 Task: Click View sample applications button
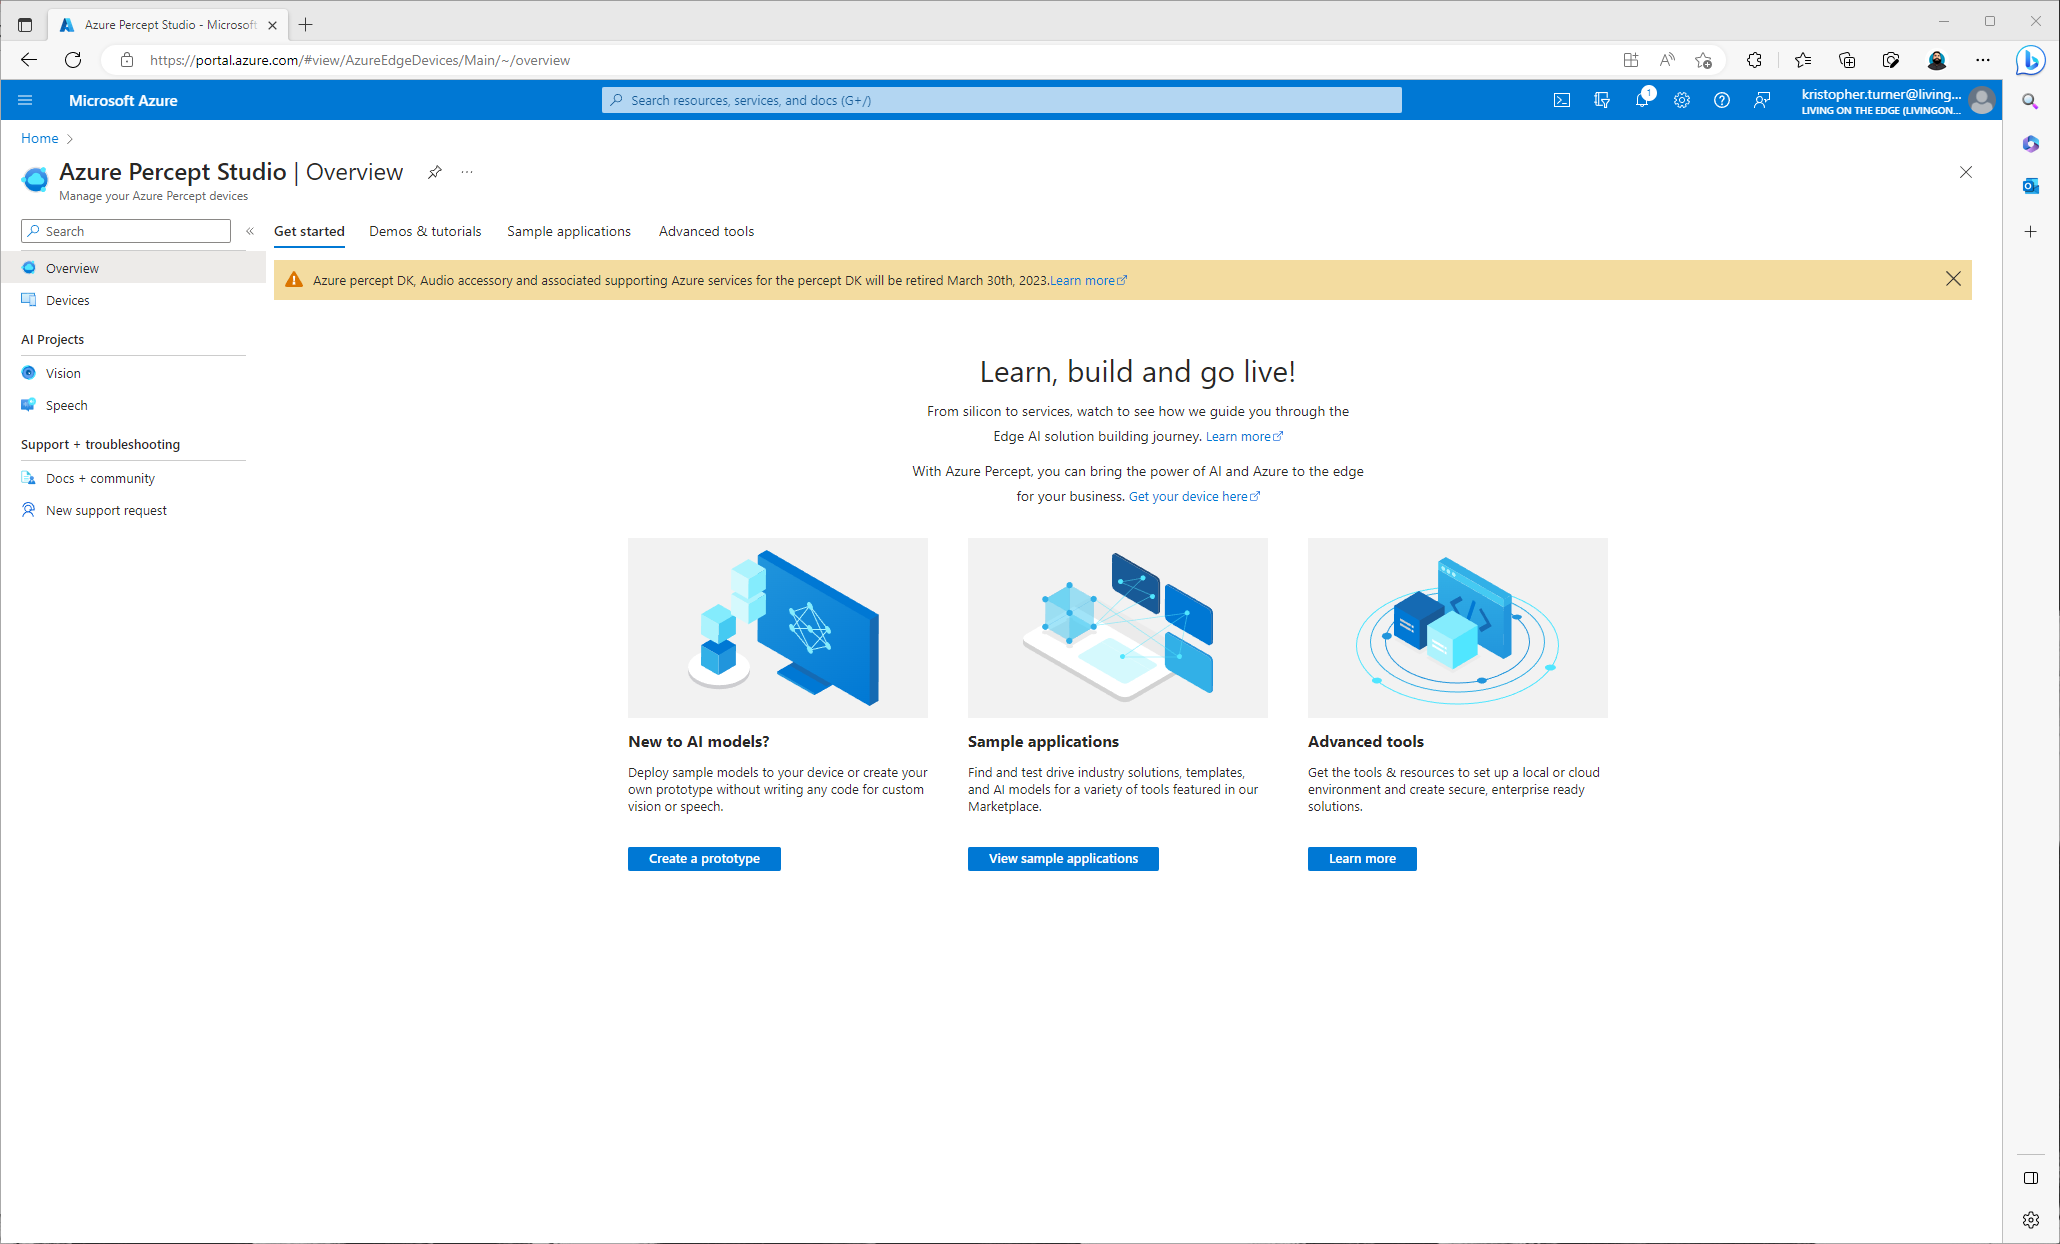(x=1063, y=859)
